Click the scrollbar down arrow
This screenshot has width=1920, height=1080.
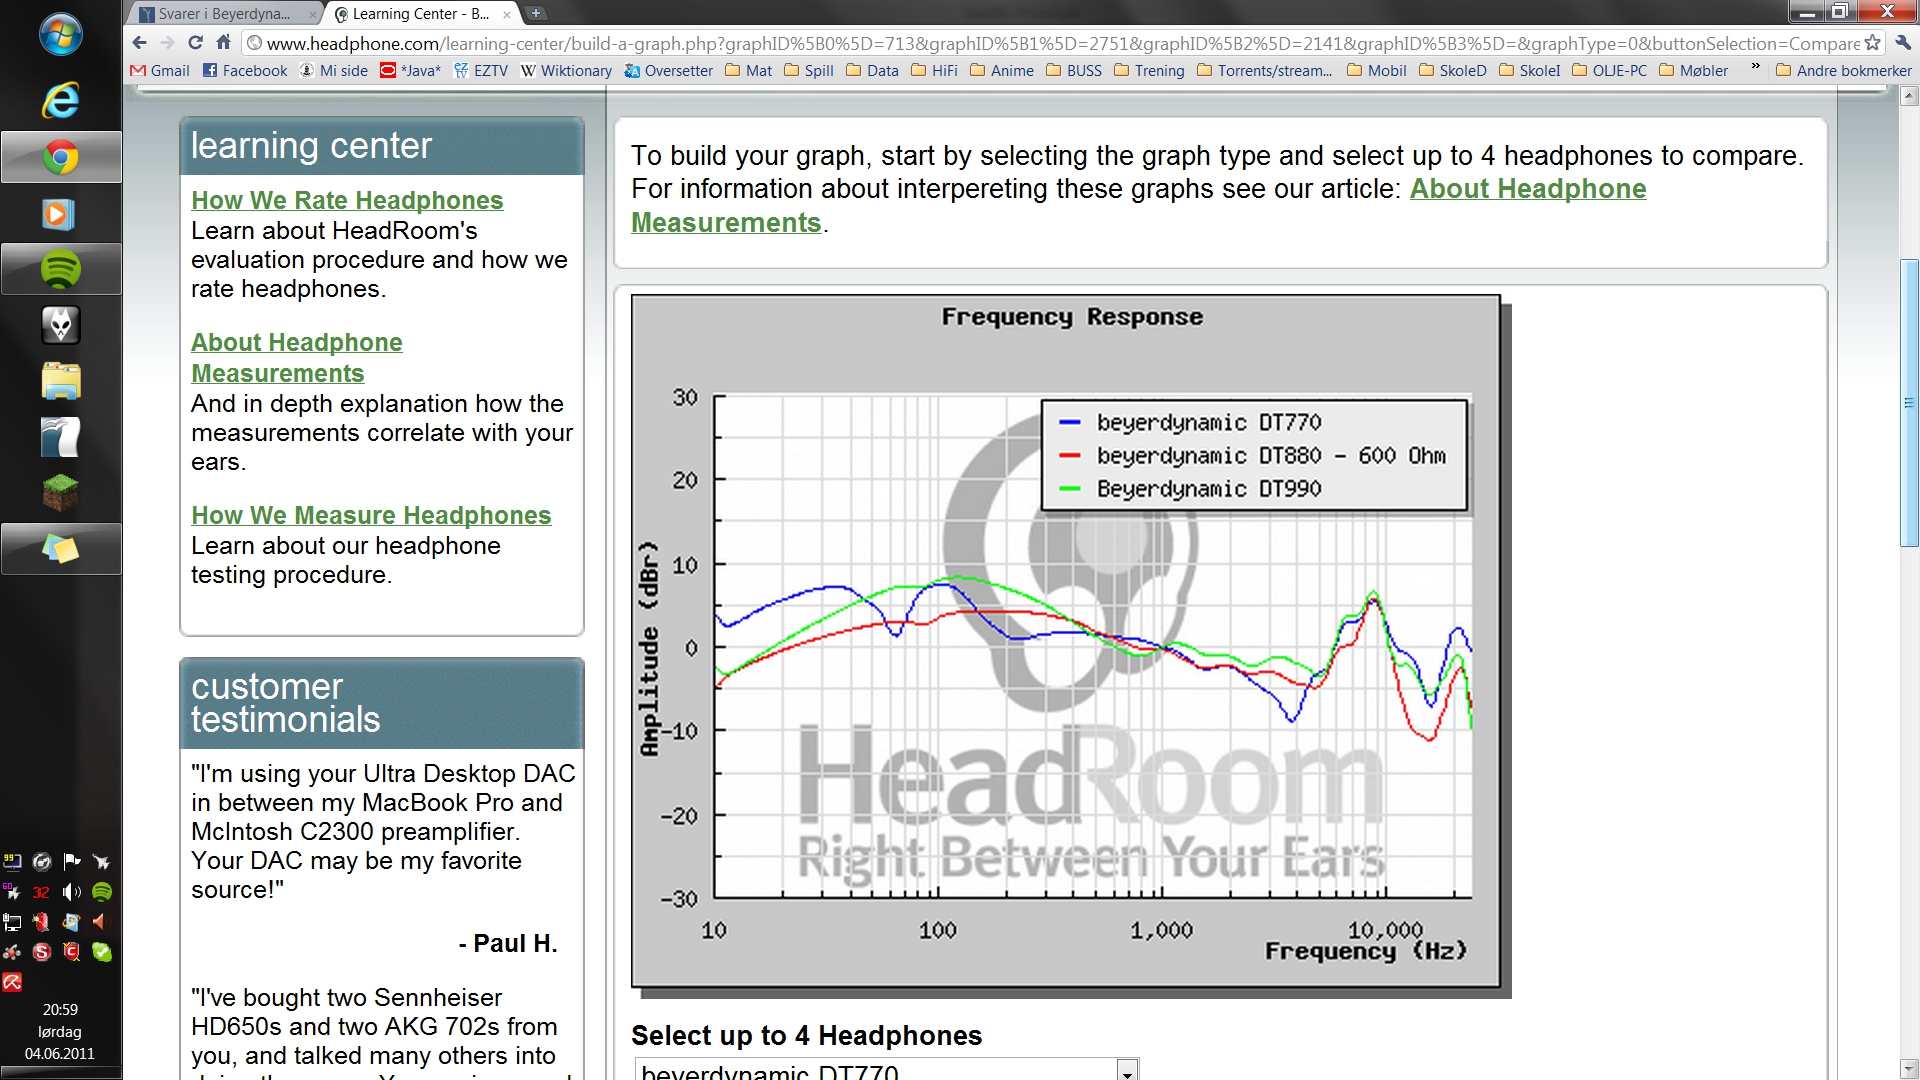click(x=1909, y=1068)
